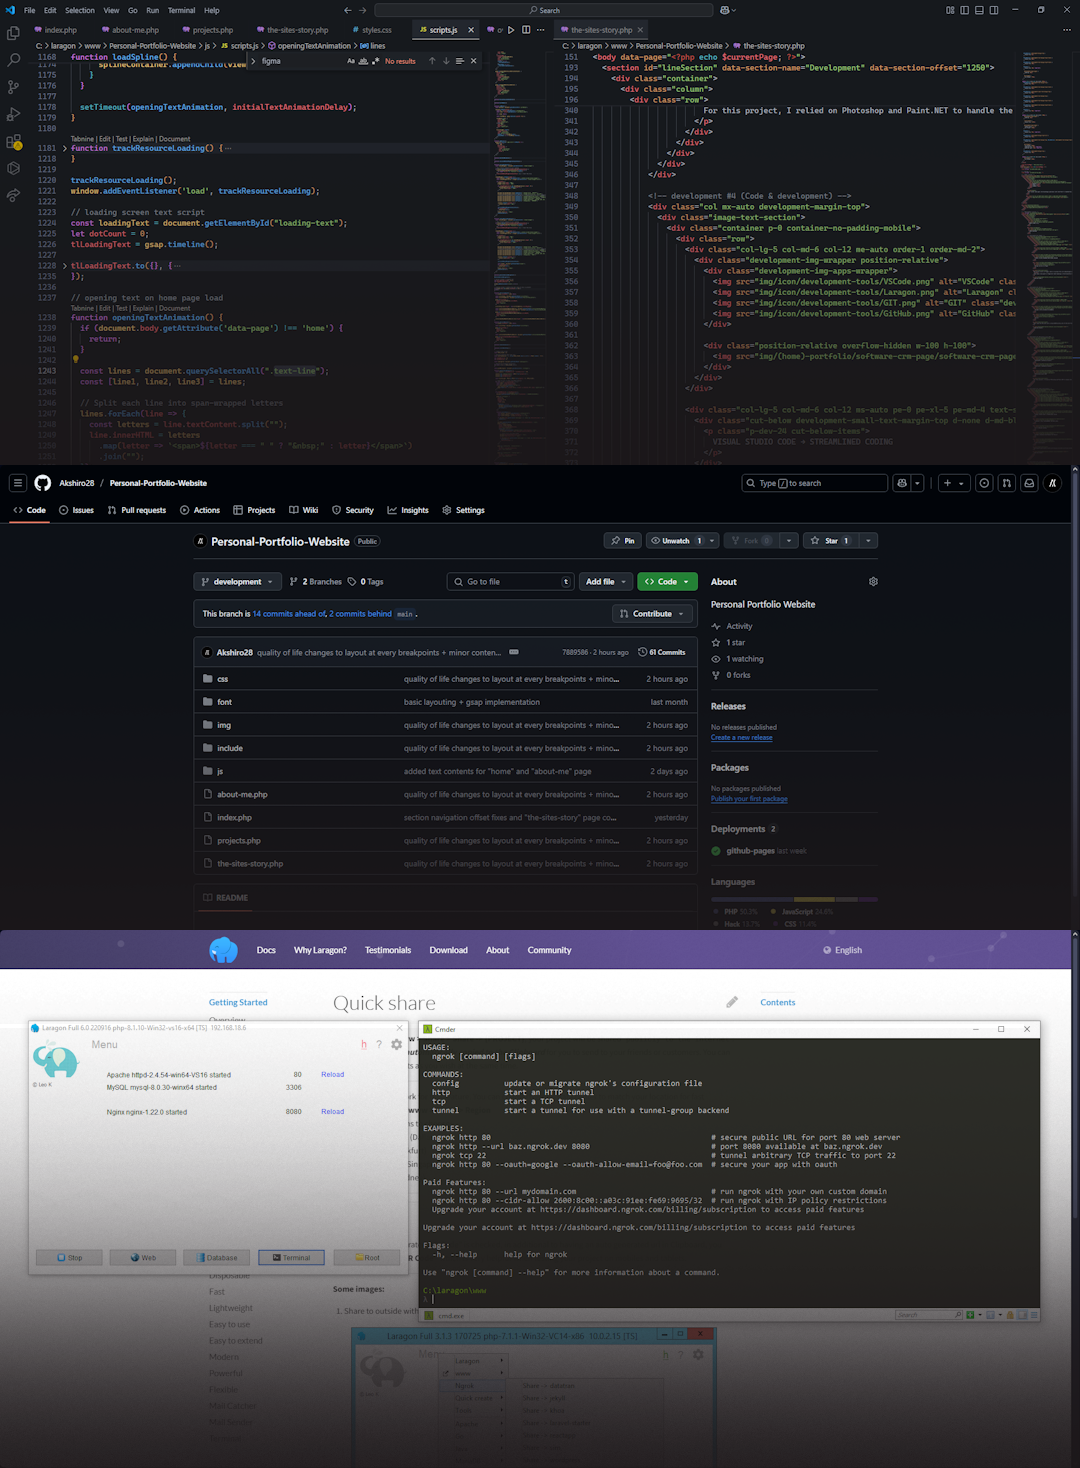Click the Create a new release link
This screenshot has width=1080, height=1468.
point(741,737)
